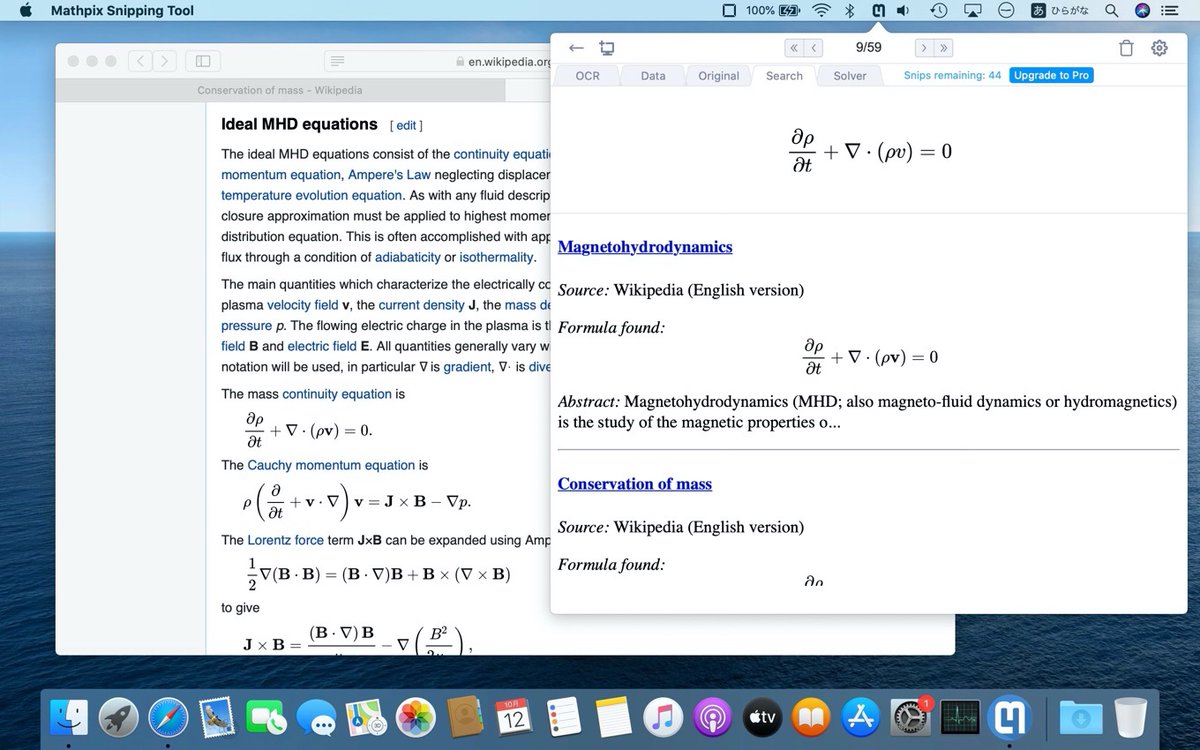Click Safari forward button

tap(165, 61)
